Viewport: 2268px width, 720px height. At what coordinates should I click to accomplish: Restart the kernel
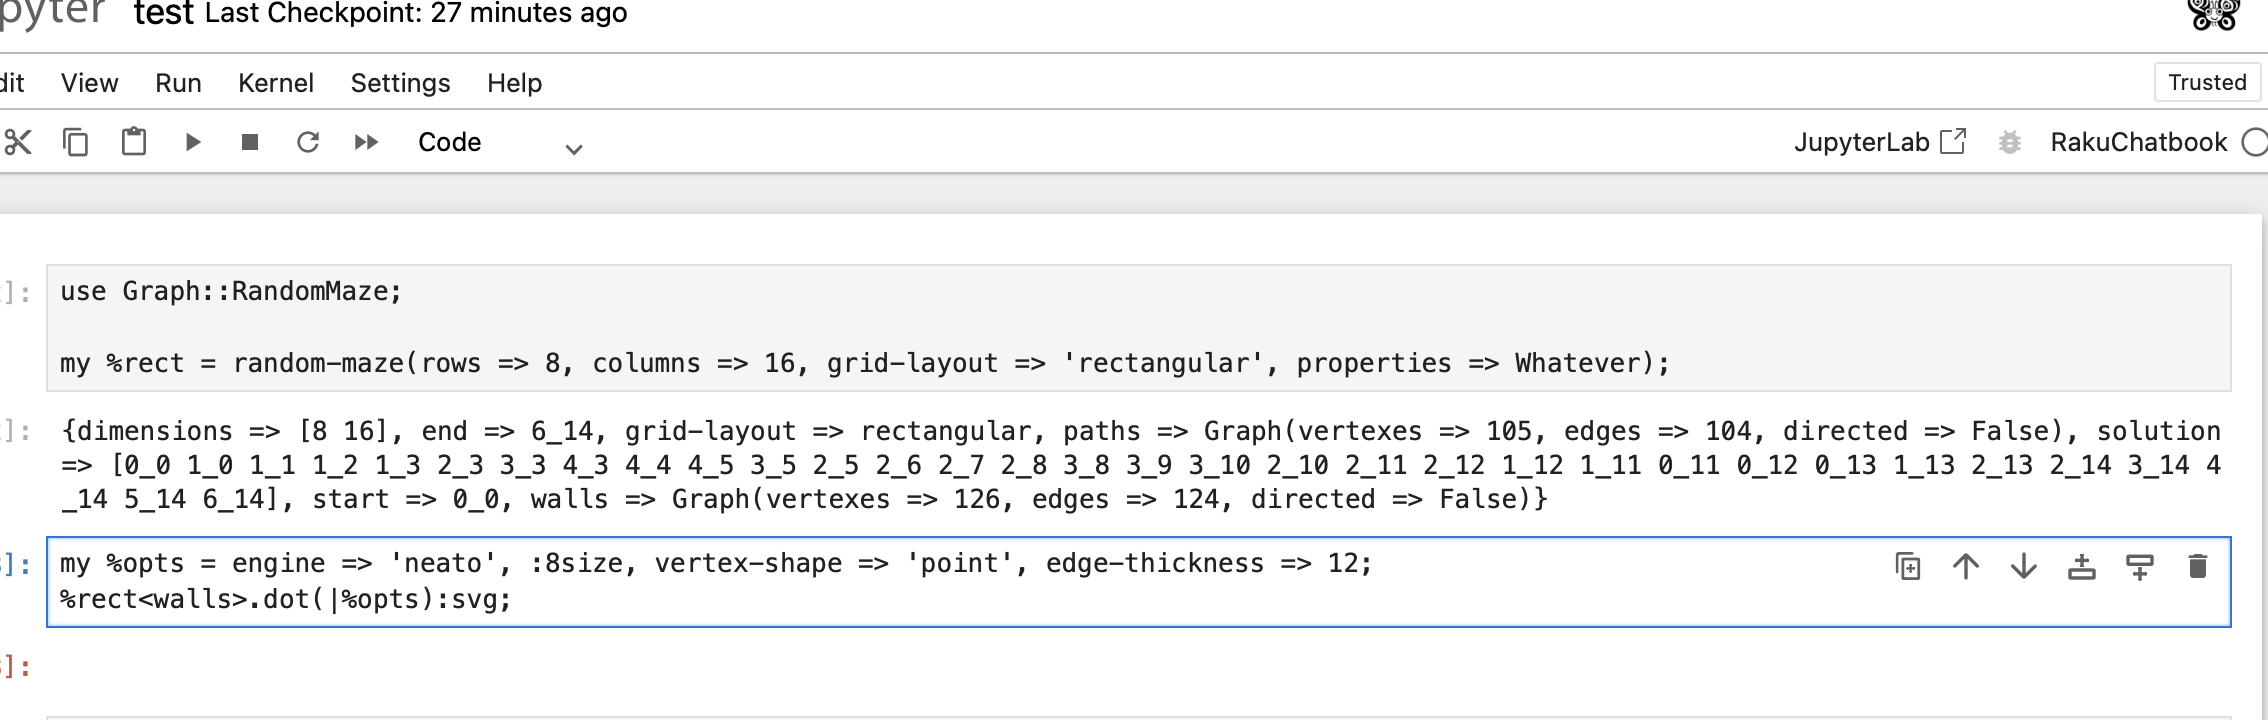coord(308,142)
